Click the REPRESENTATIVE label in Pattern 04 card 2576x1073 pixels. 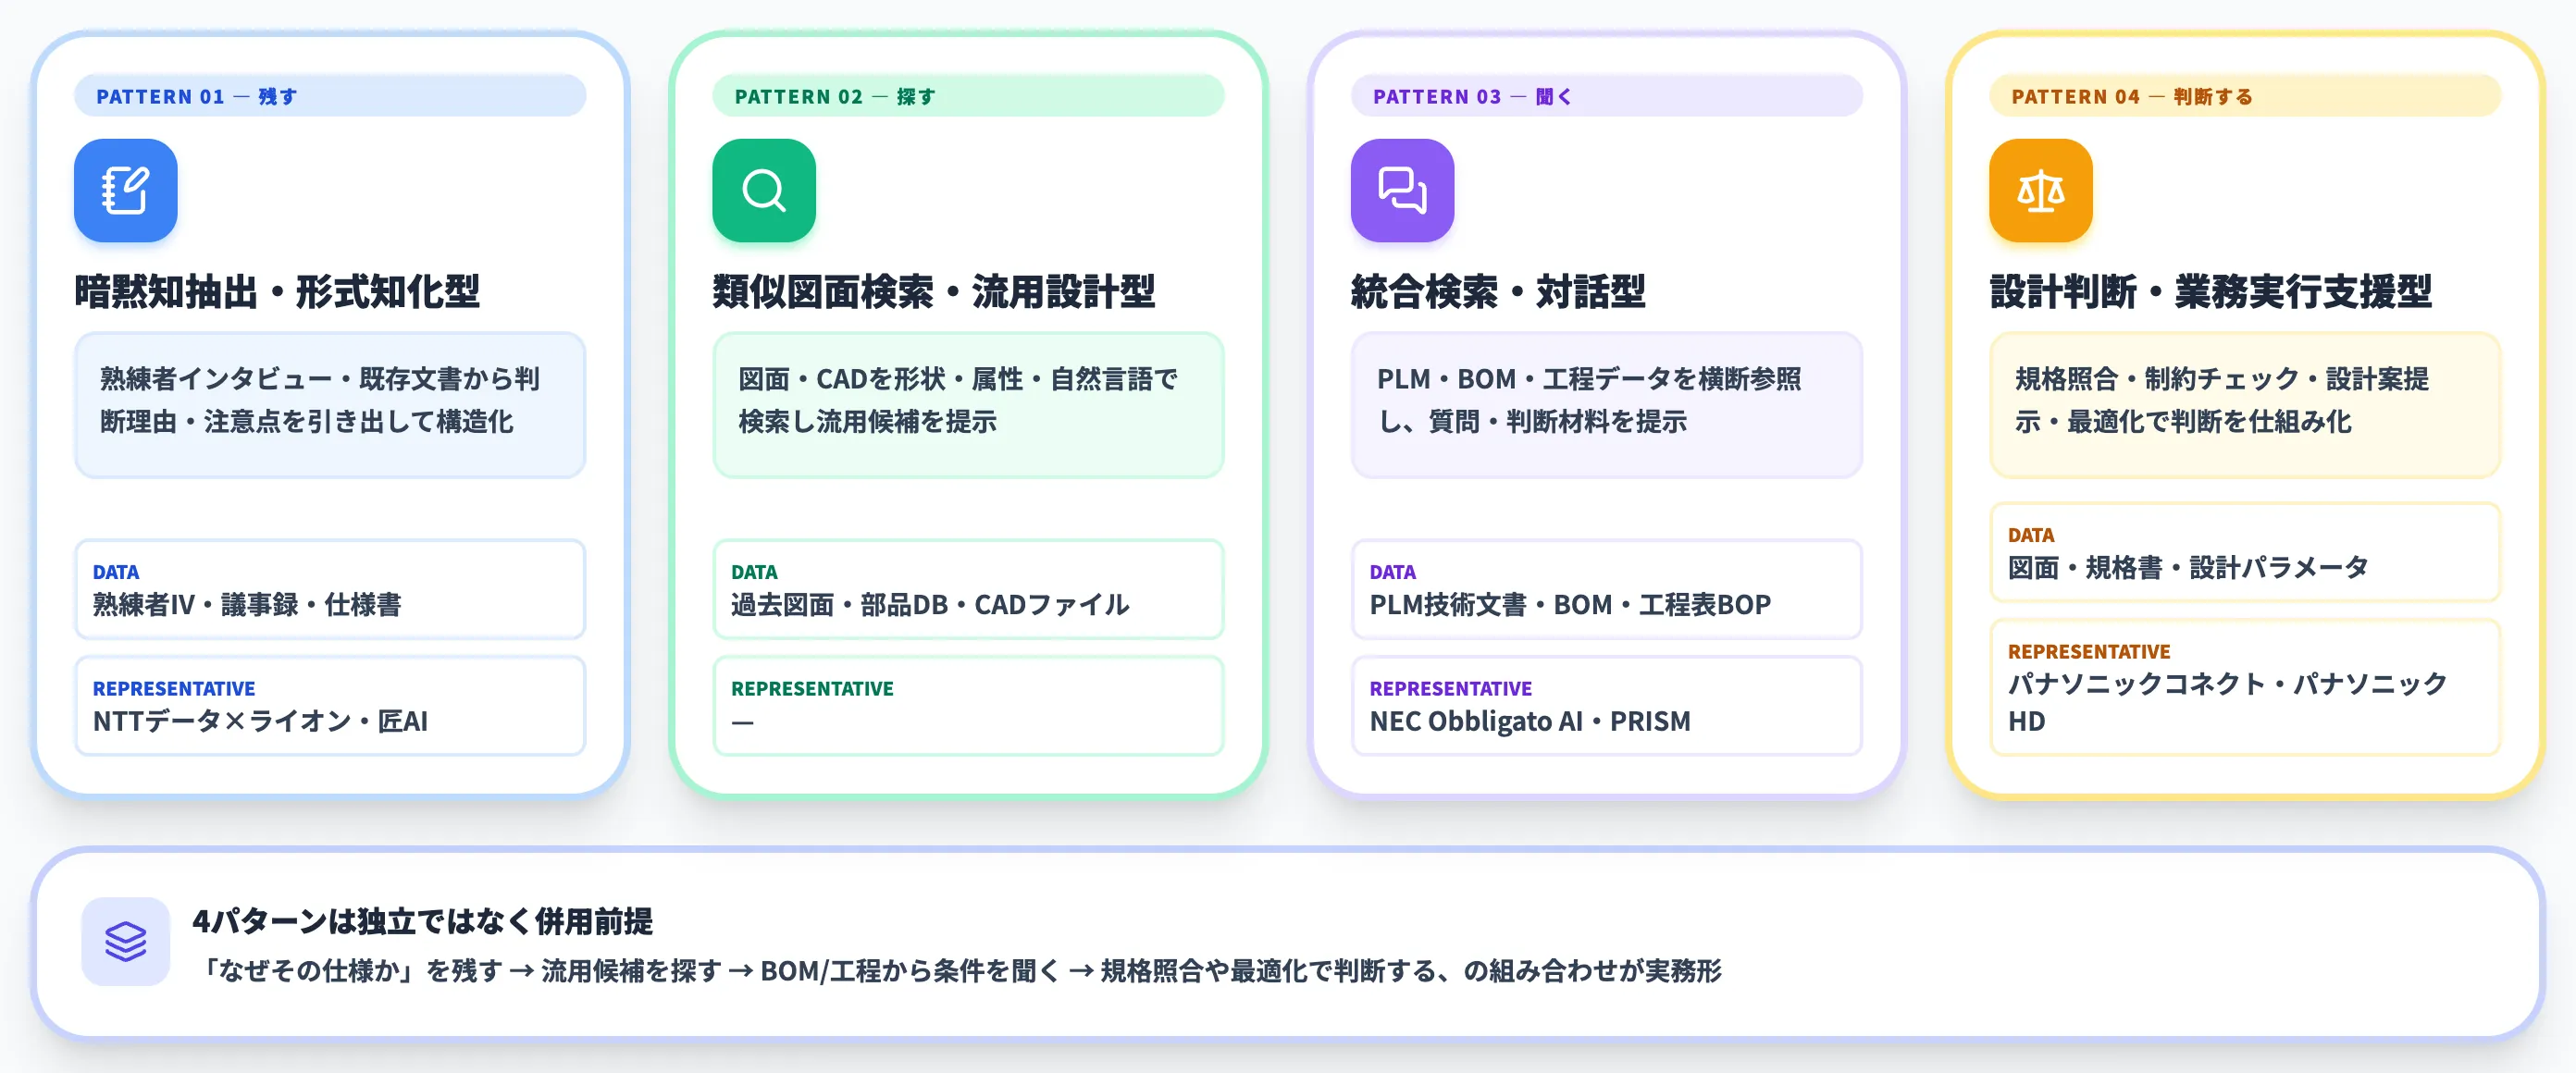[2089, 651]
